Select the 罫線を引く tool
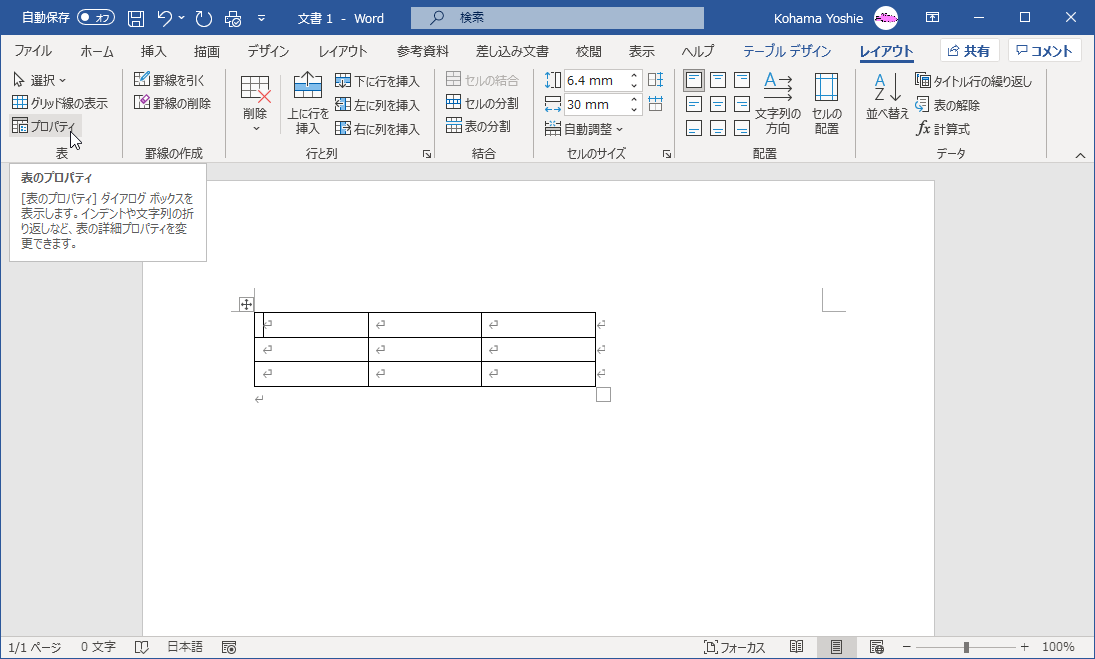 pyautogui.click(x=170, y=80)
